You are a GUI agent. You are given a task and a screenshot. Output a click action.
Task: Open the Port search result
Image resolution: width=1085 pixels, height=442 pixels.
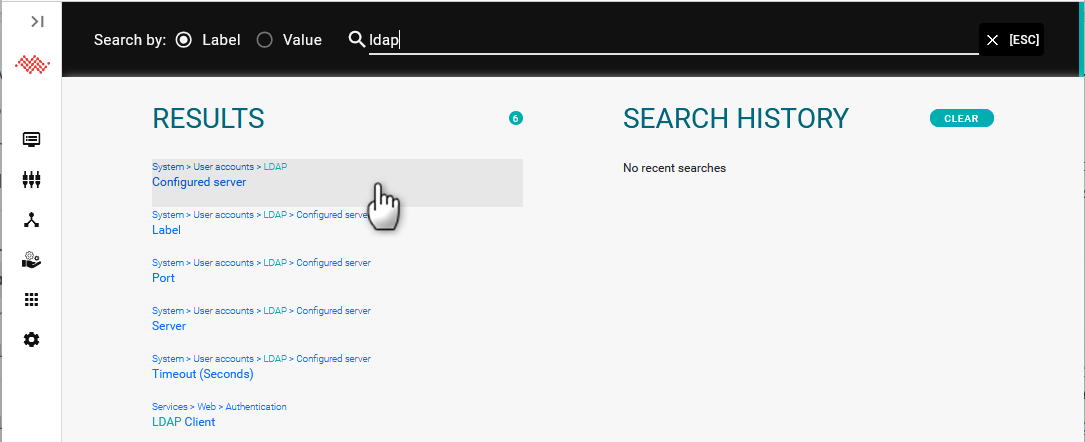point(163,278)
